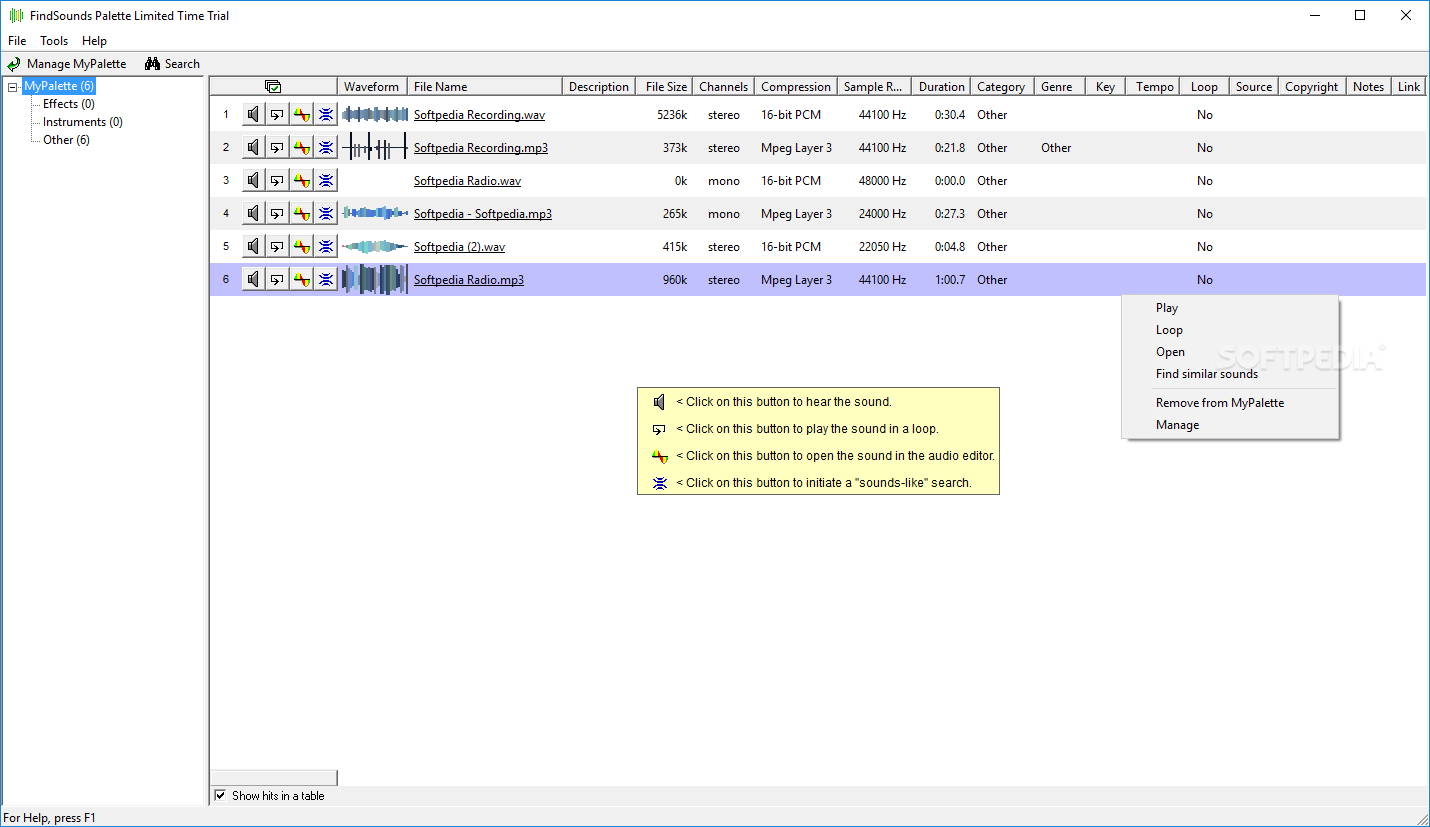Start sounds-like search for Softpedia Recording.mp3
Viewport: 1430px width, 827px height.
[x=325, y=148]
